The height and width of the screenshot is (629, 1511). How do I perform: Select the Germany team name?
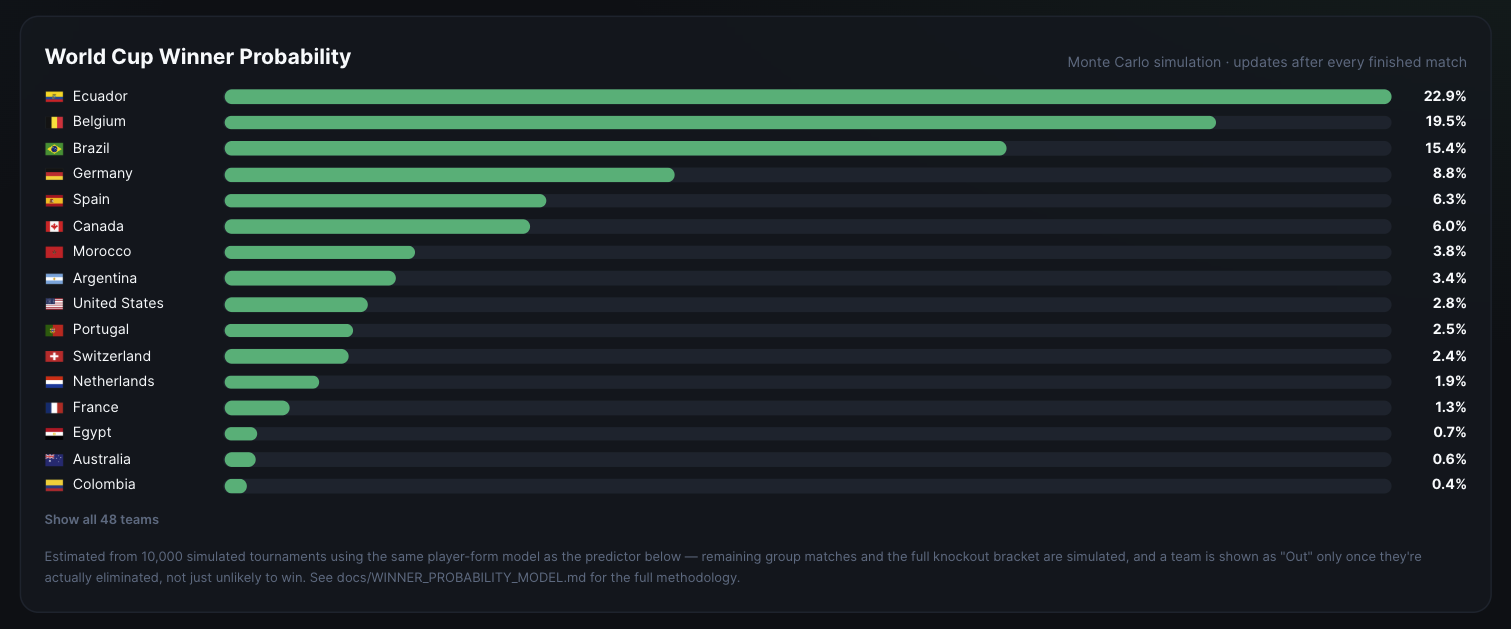[103, 174]
